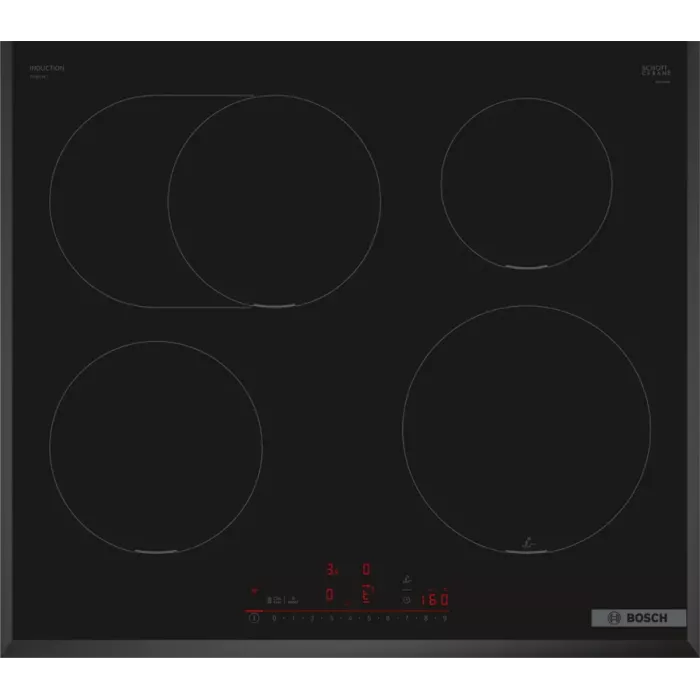Tap power level 0 on the scale

coord(273,619)
